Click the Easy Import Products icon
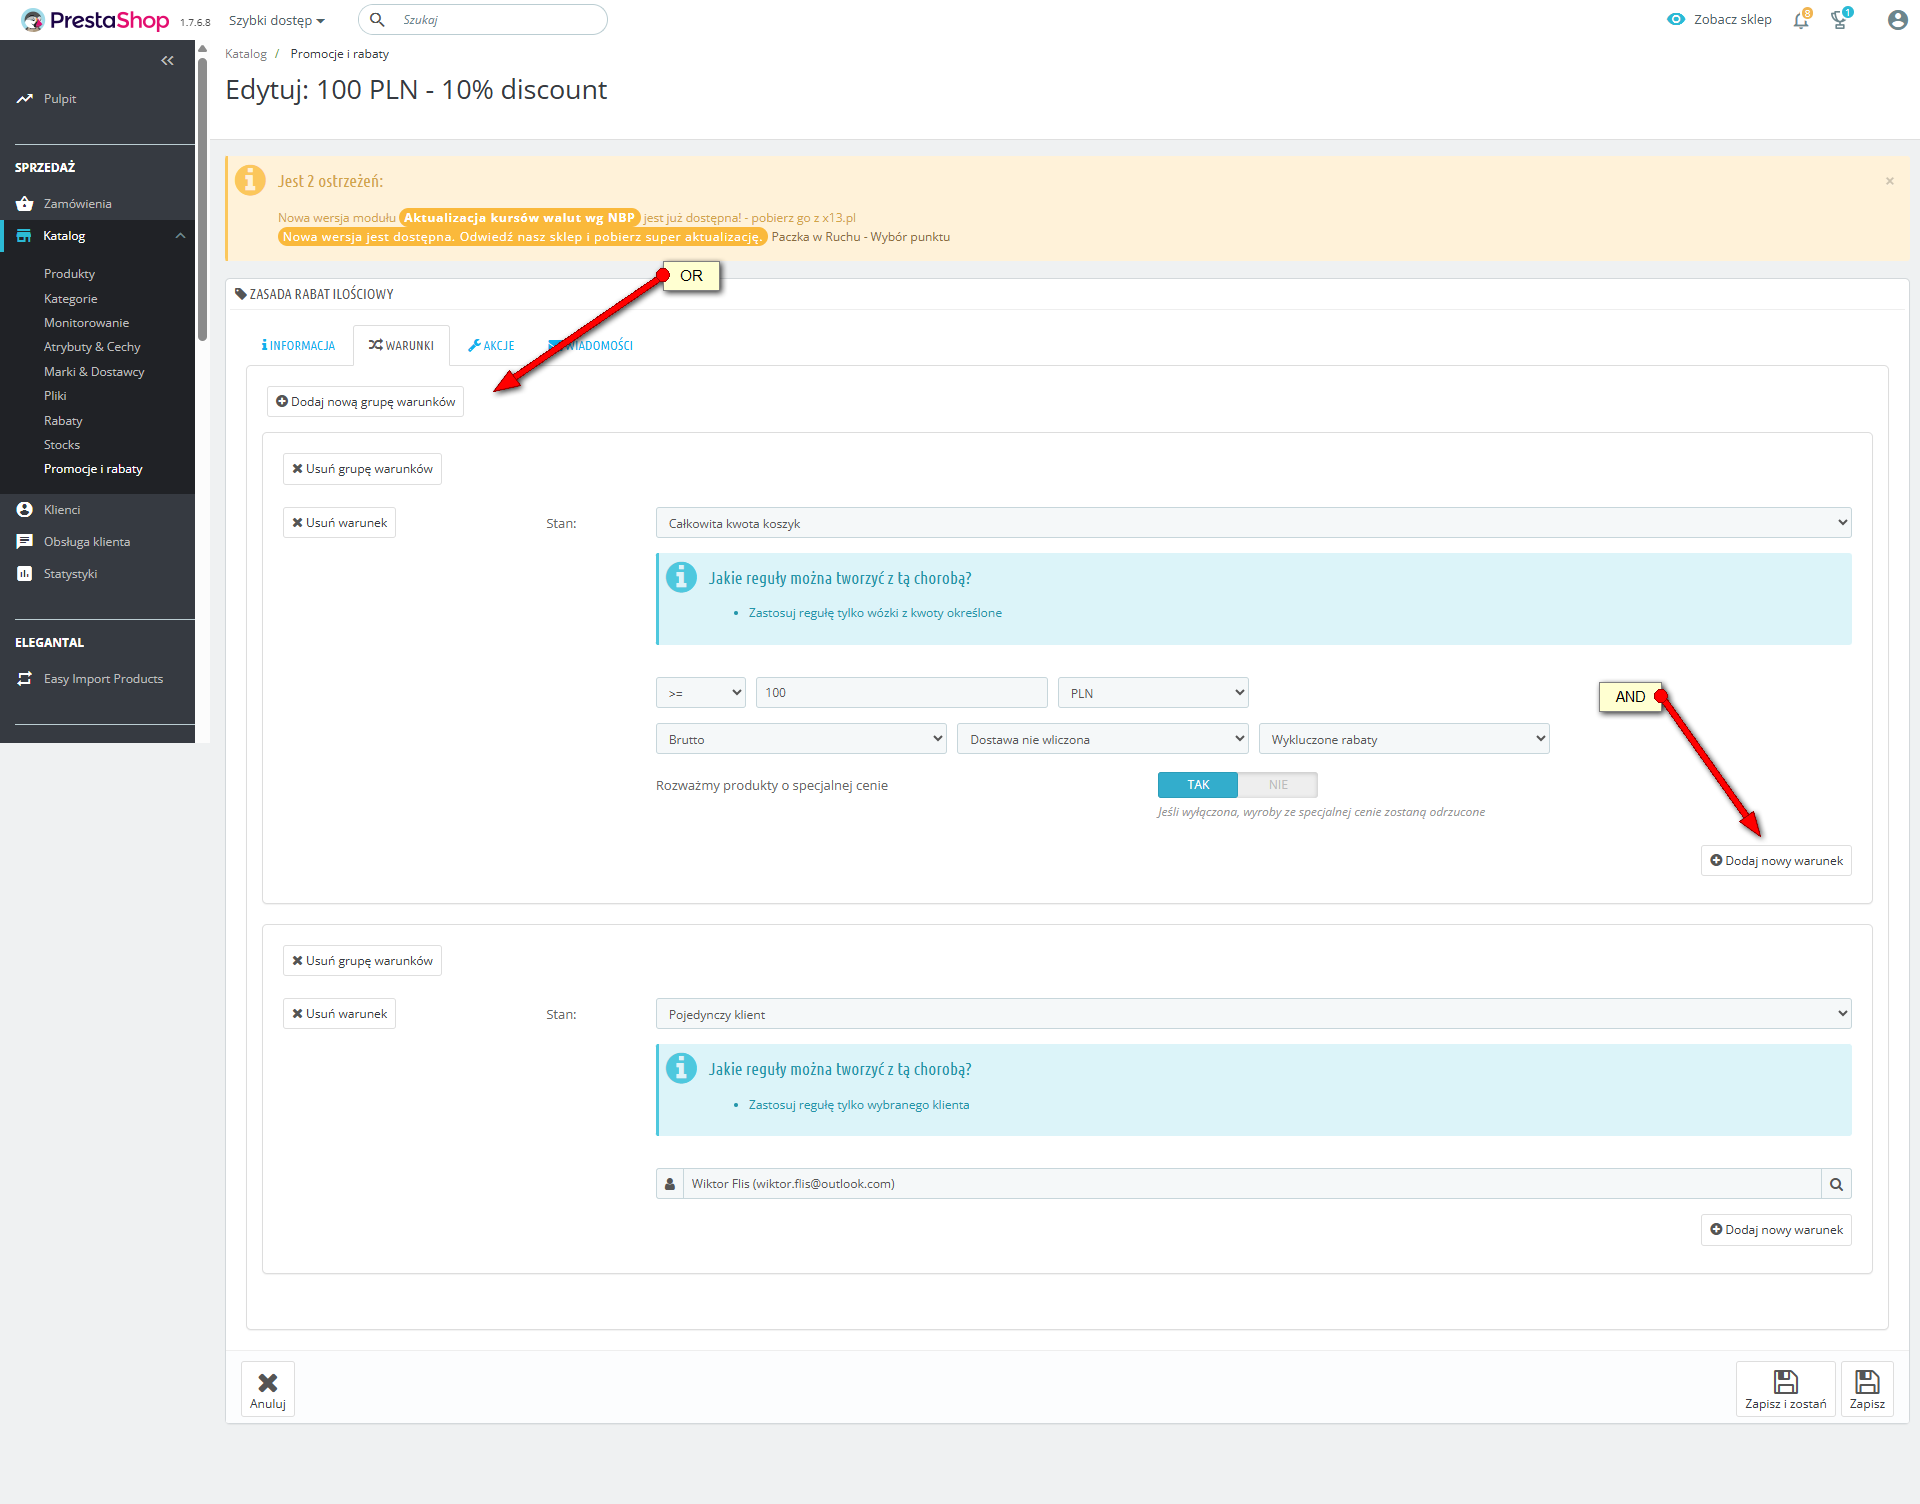The width and height of the screenshot is (1920, 1504). 25,679
